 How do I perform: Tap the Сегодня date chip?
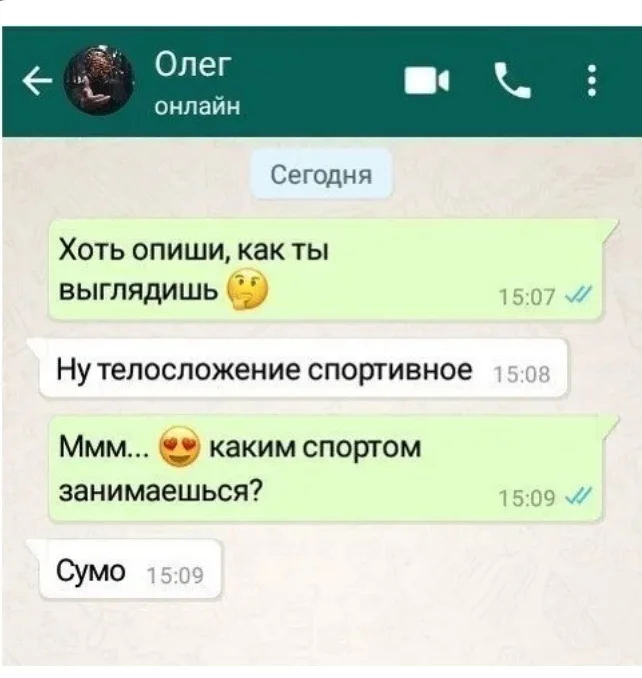tap(321, 175)
